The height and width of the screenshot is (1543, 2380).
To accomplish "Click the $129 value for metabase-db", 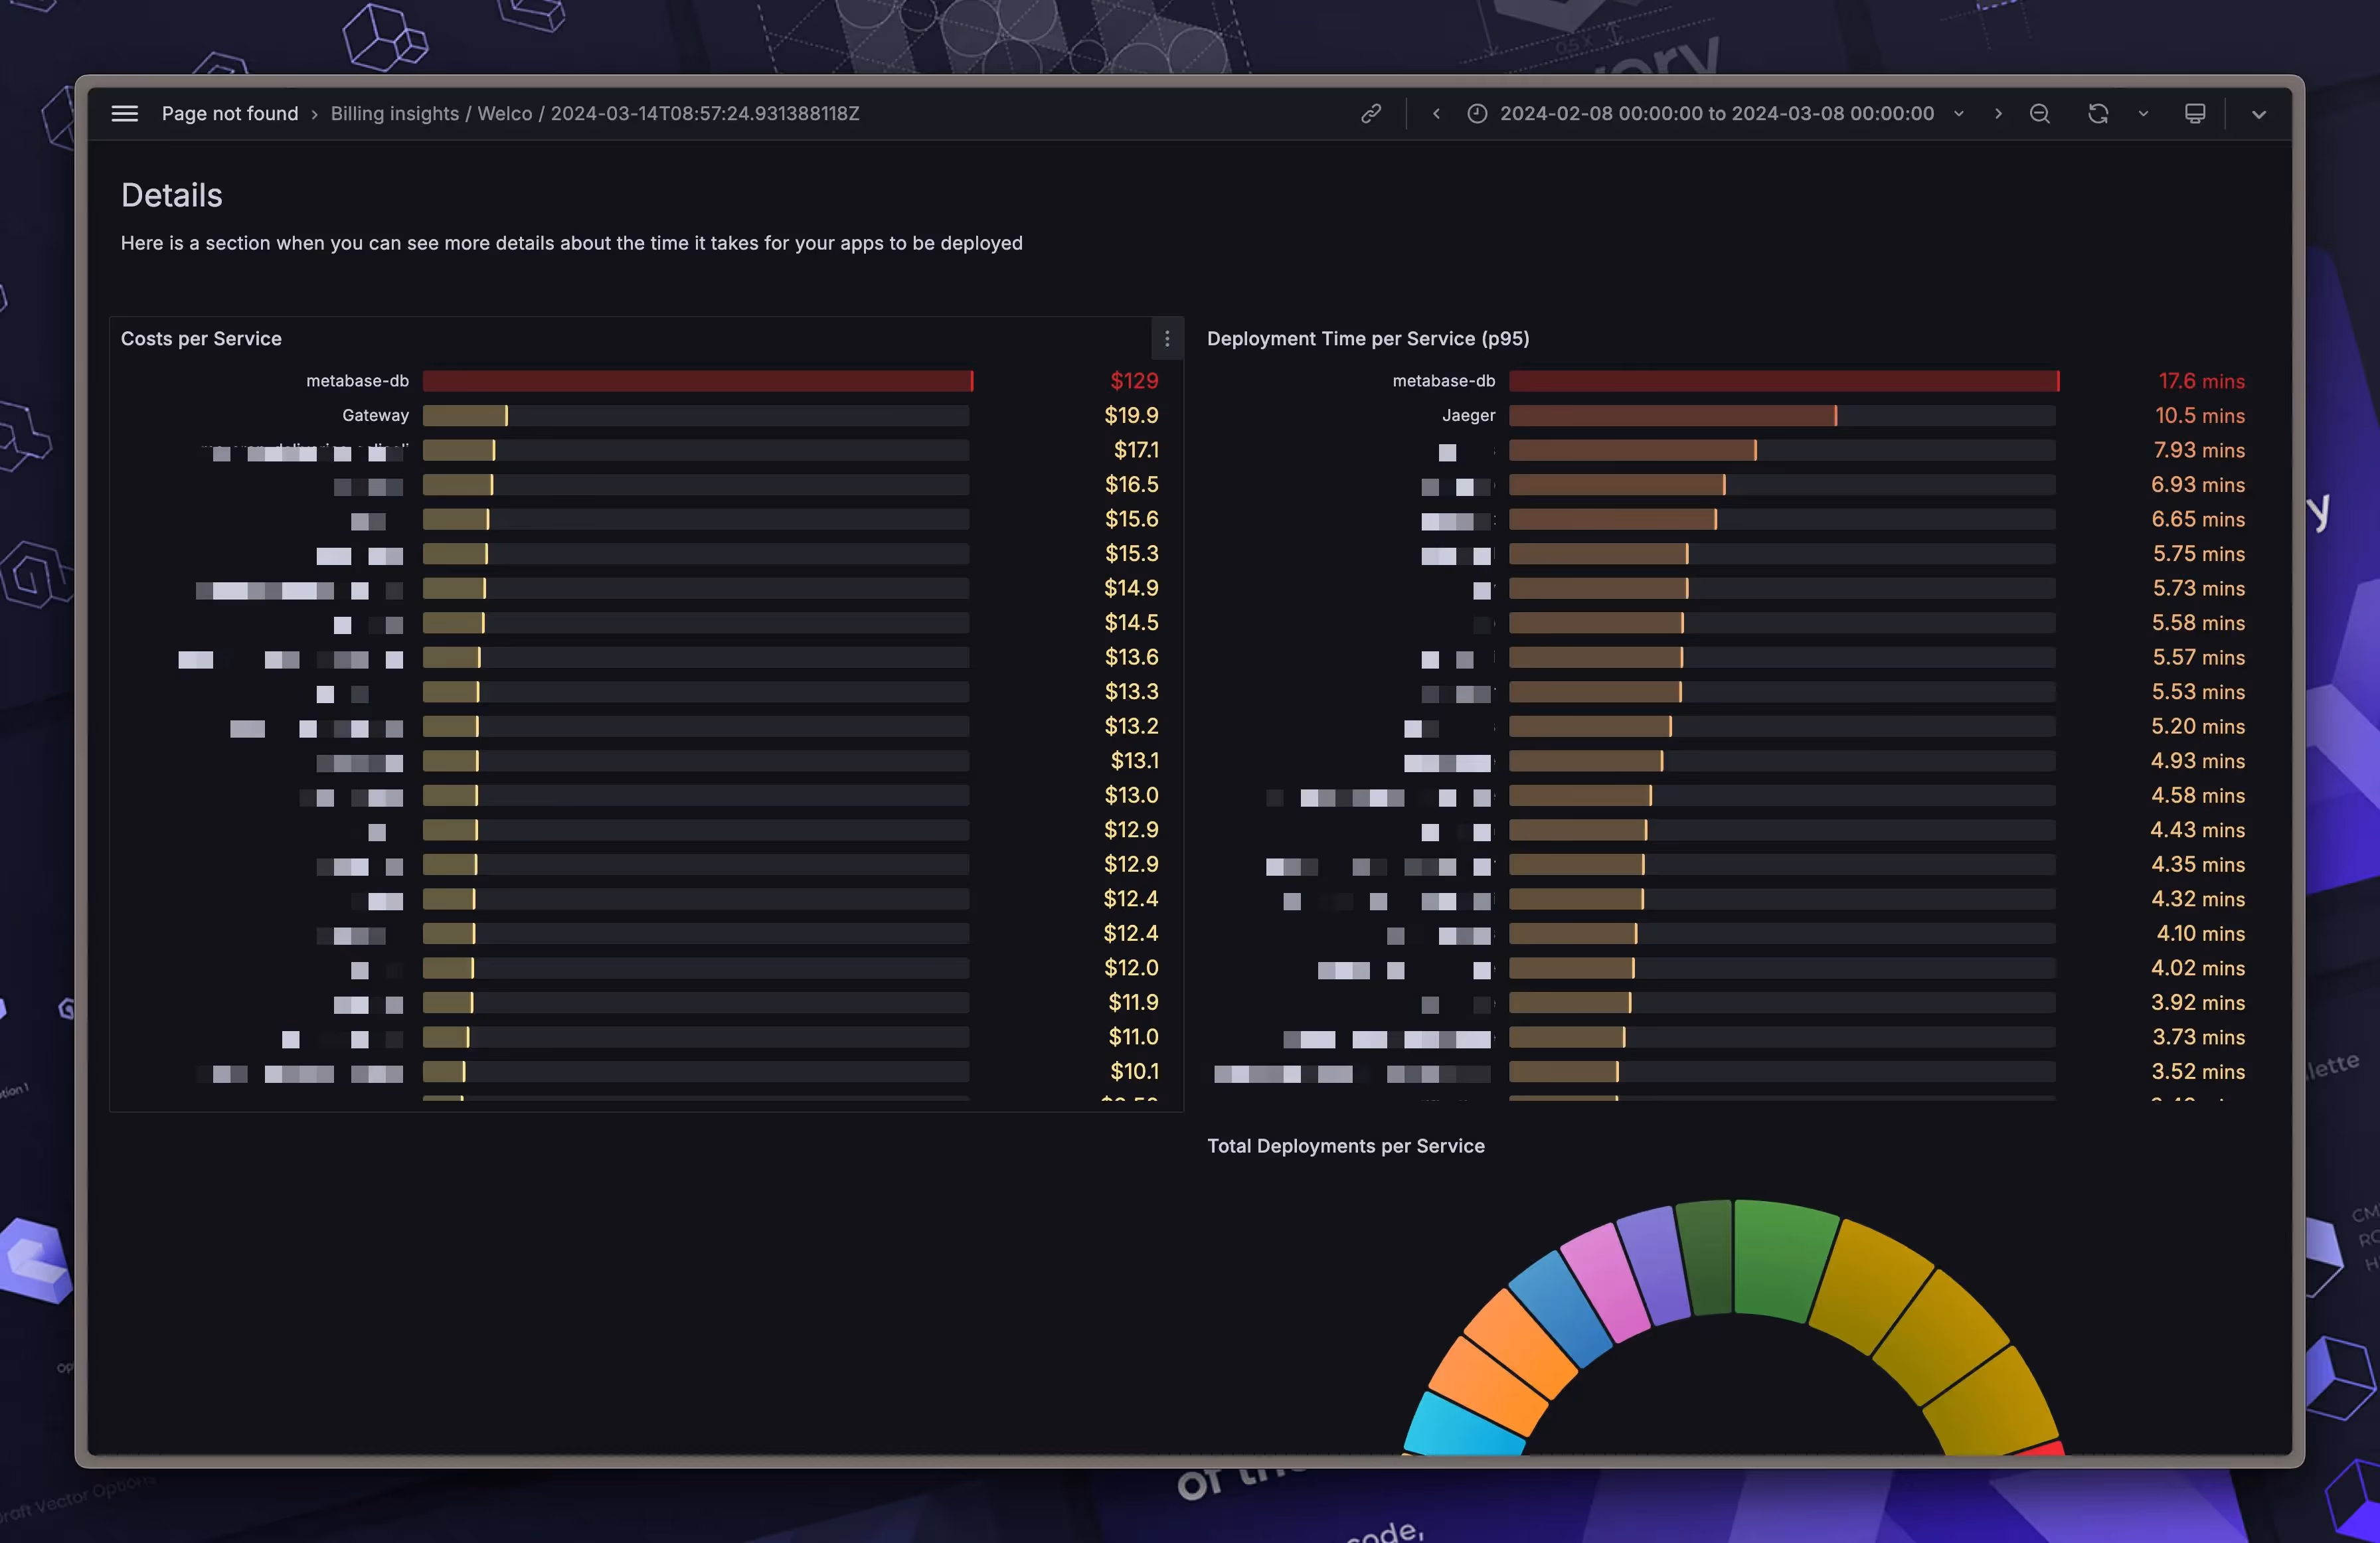I will (1134, 381).
